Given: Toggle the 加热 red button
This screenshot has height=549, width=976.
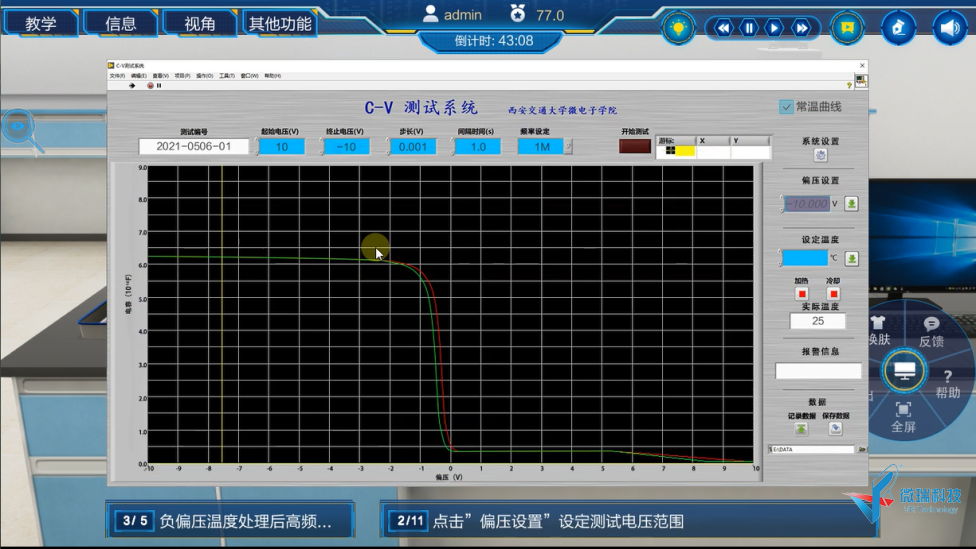Looking at the screenshot, I should 802,294.
